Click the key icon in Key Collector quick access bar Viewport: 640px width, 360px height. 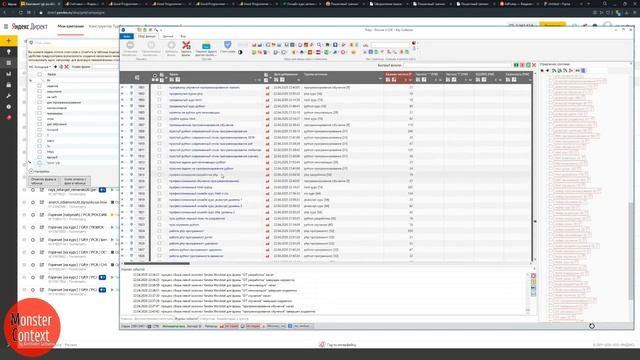(156, 30)
